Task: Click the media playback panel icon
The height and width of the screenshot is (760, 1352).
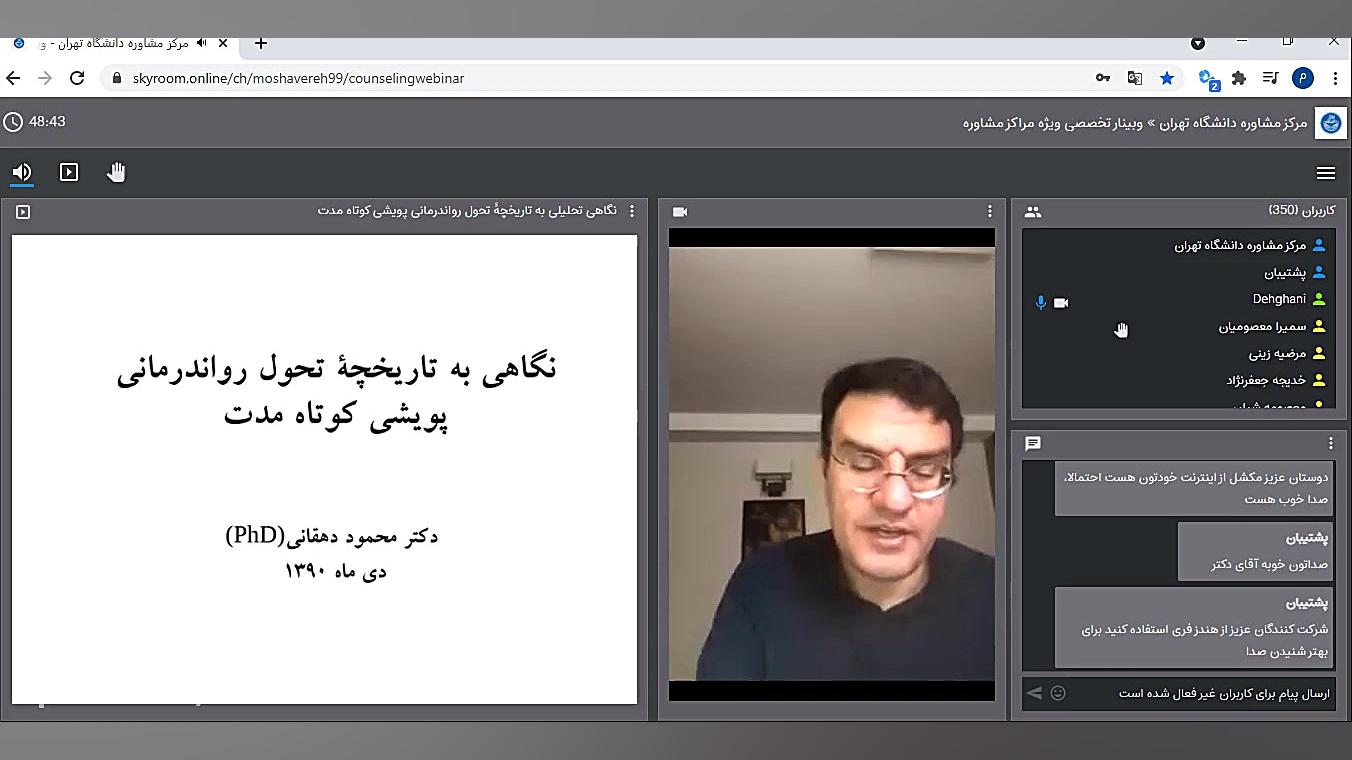Action: (69, 172)
